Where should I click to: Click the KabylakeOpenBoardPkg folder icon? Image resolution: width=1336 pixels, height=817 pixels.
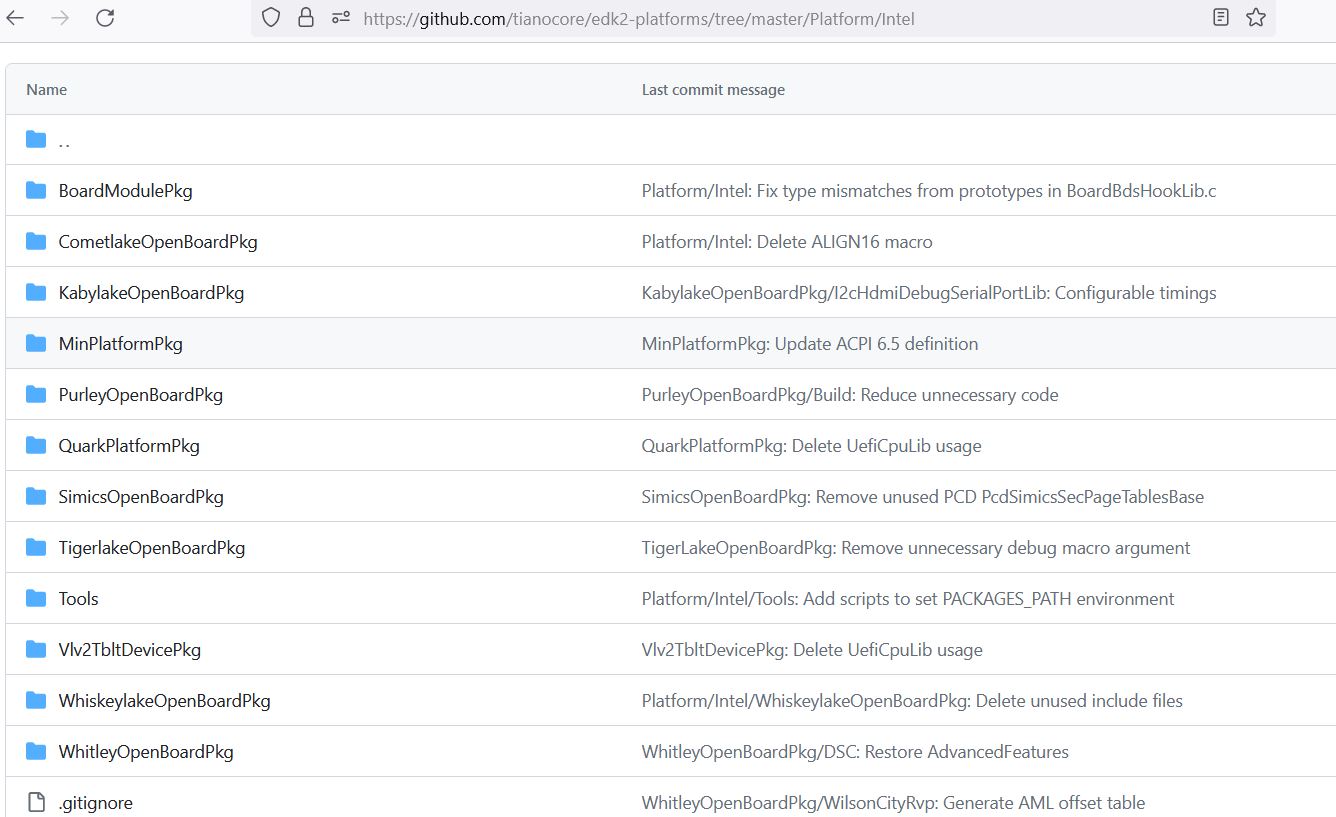coord(36,292)
